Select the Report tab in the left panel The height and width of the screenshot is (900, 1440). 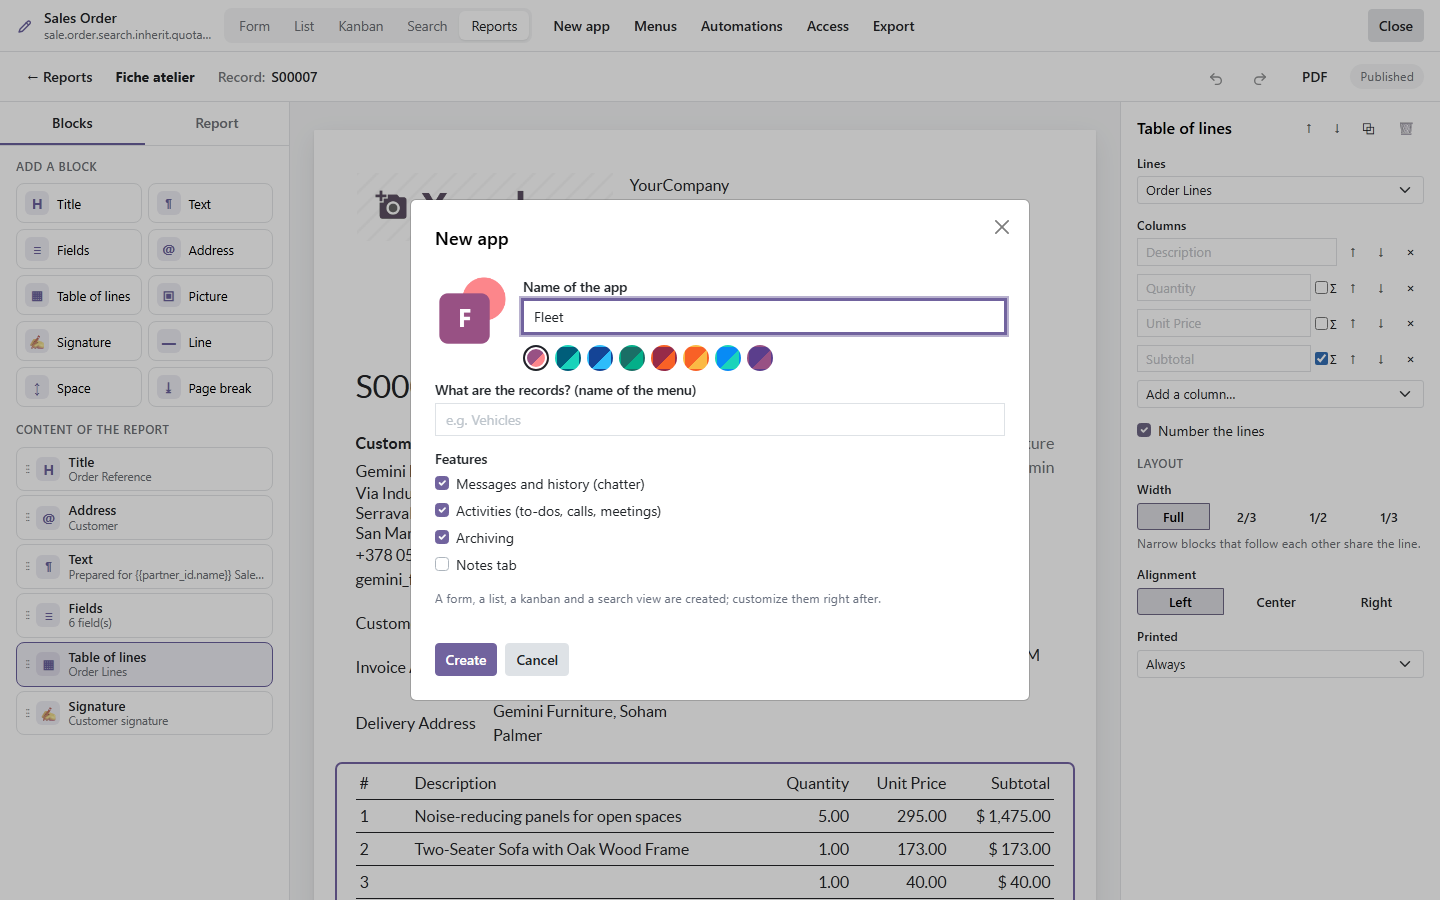(217, 123)
